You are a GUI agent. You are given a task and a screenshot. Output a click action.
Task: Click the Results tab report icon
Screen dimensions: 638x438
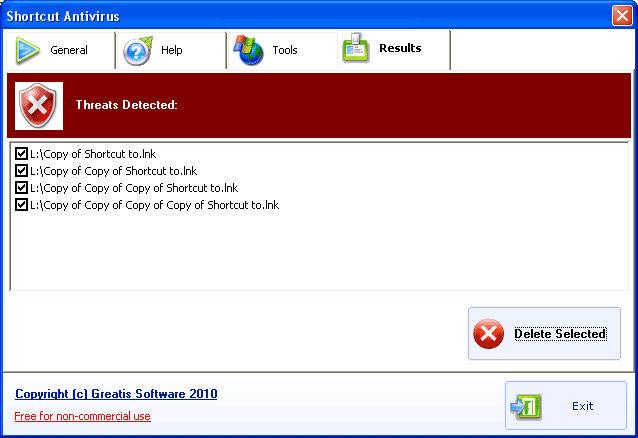(356, 48)
